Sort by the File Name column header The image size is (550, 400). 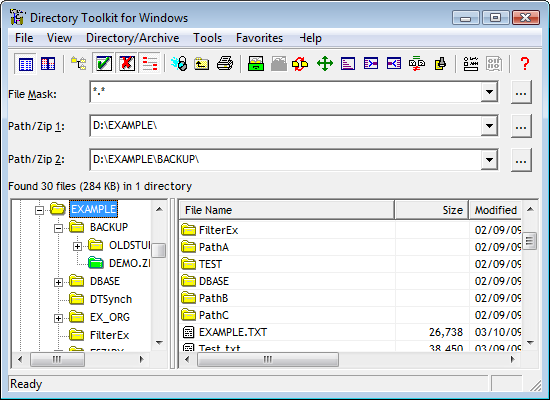(x=287, y=210)
